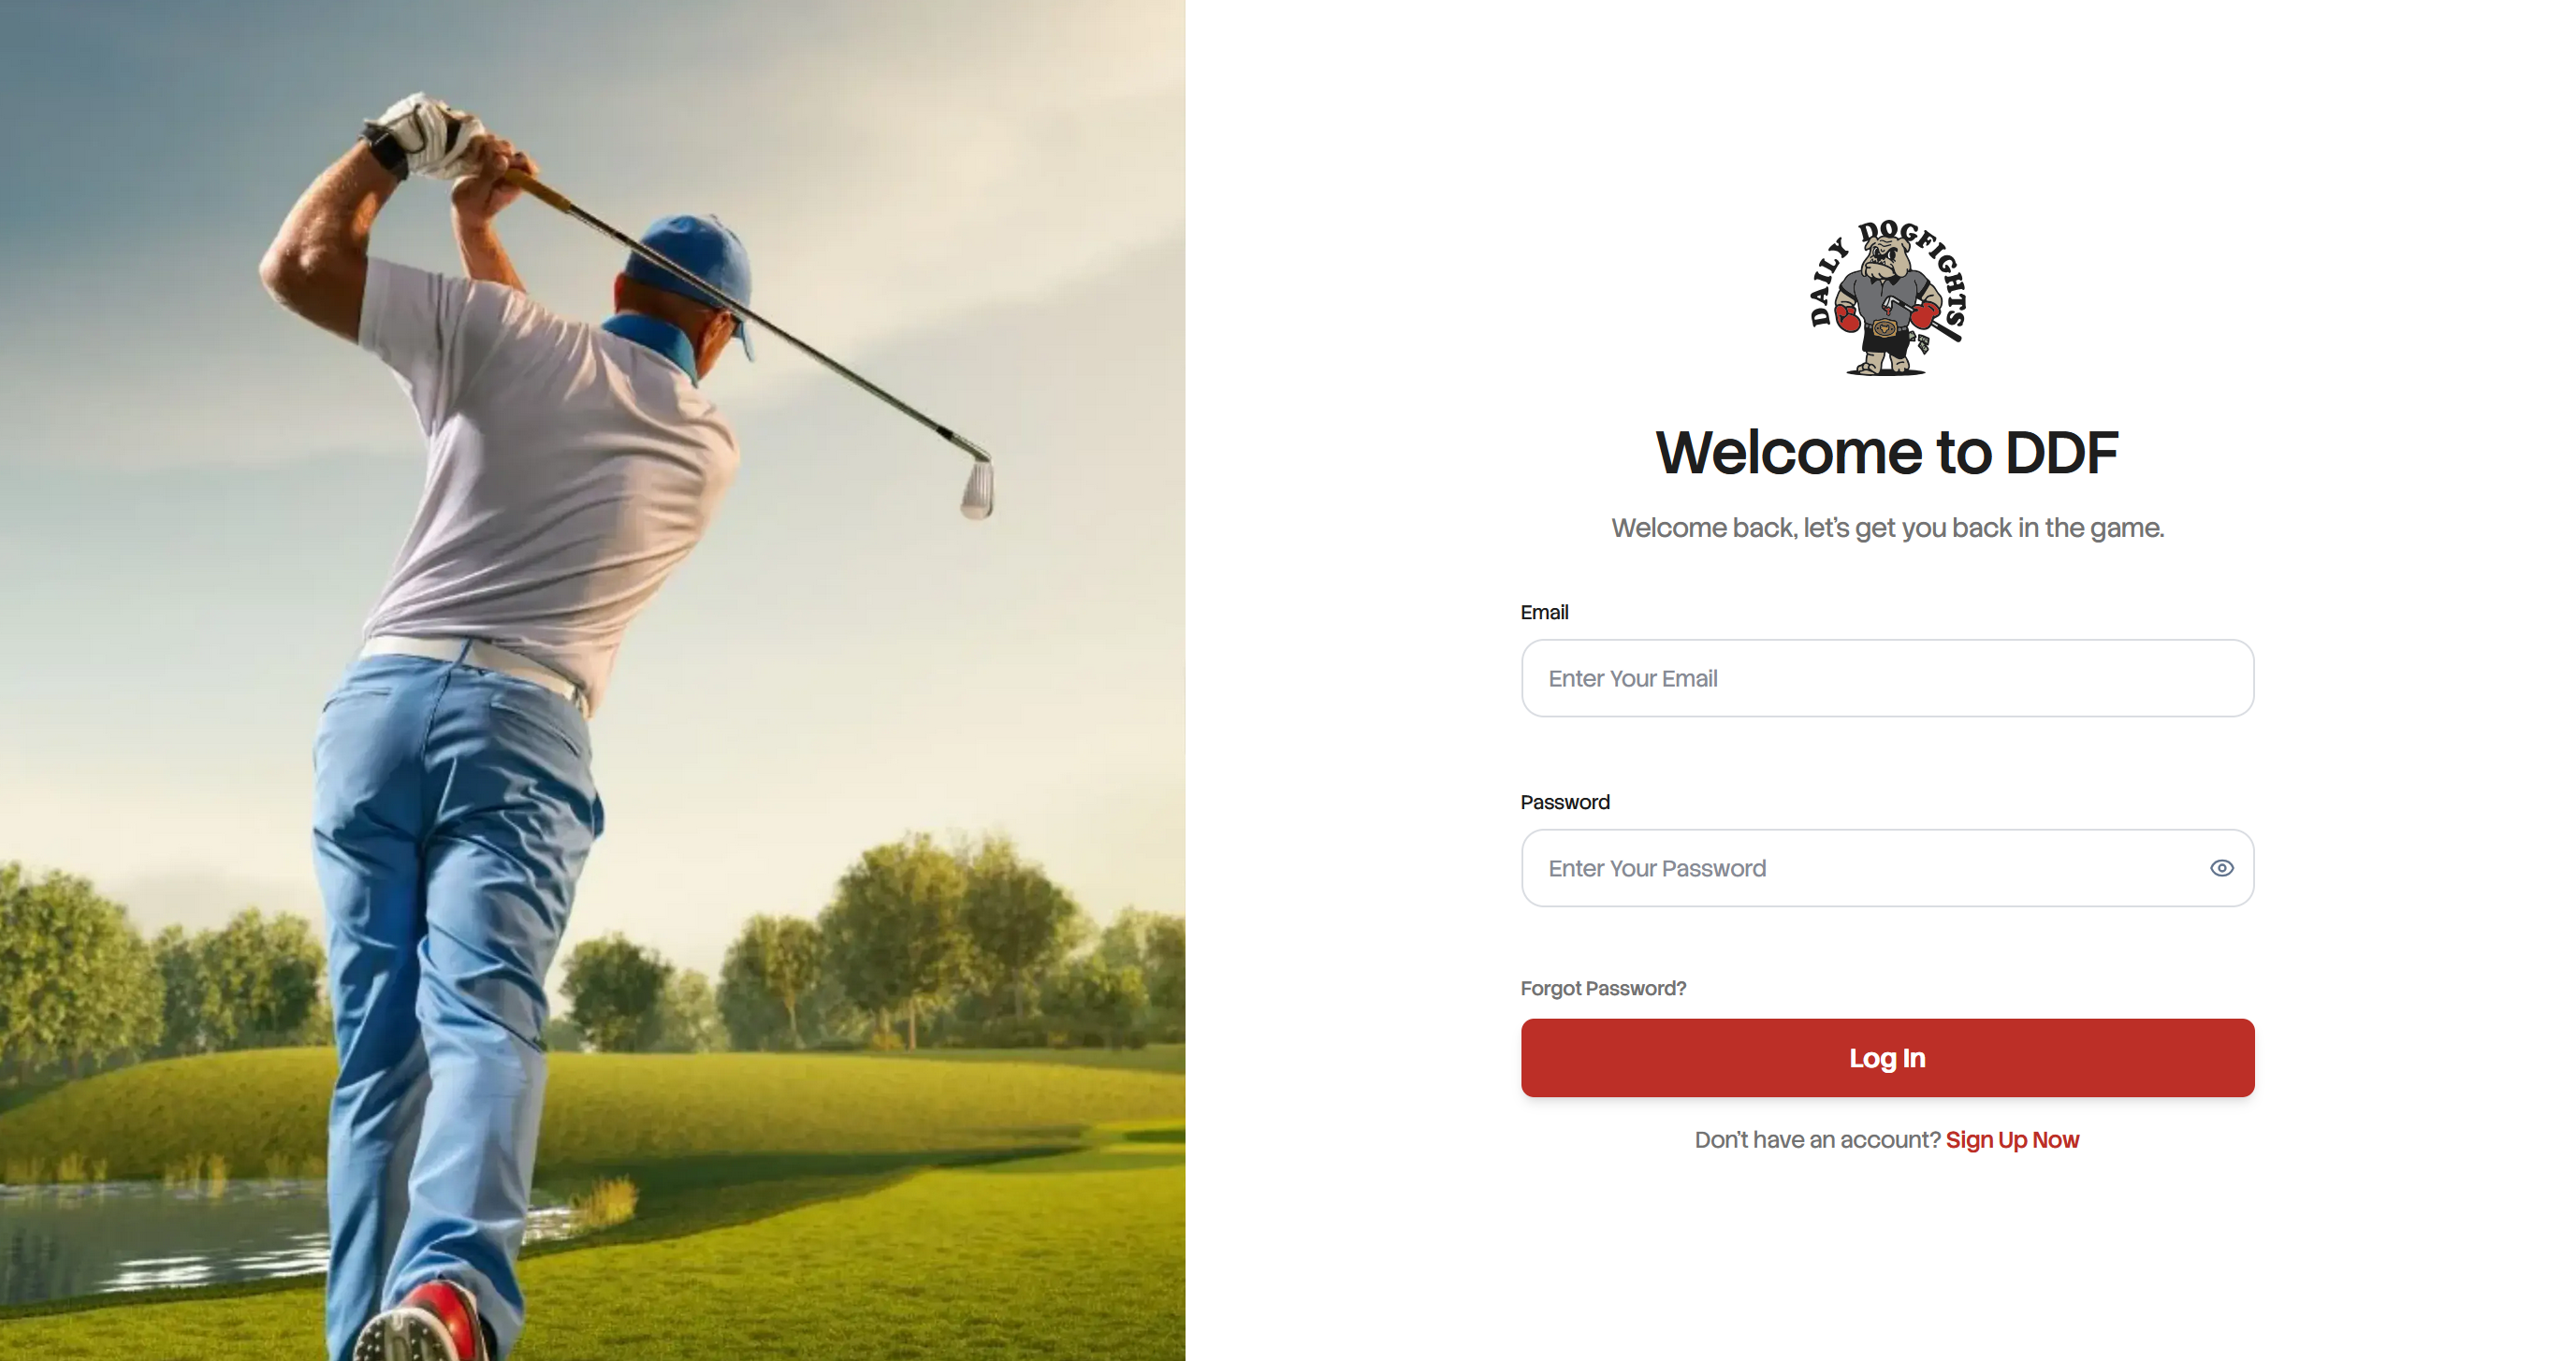
Task: Click the red Log In button
Action: point(1887,1058)
